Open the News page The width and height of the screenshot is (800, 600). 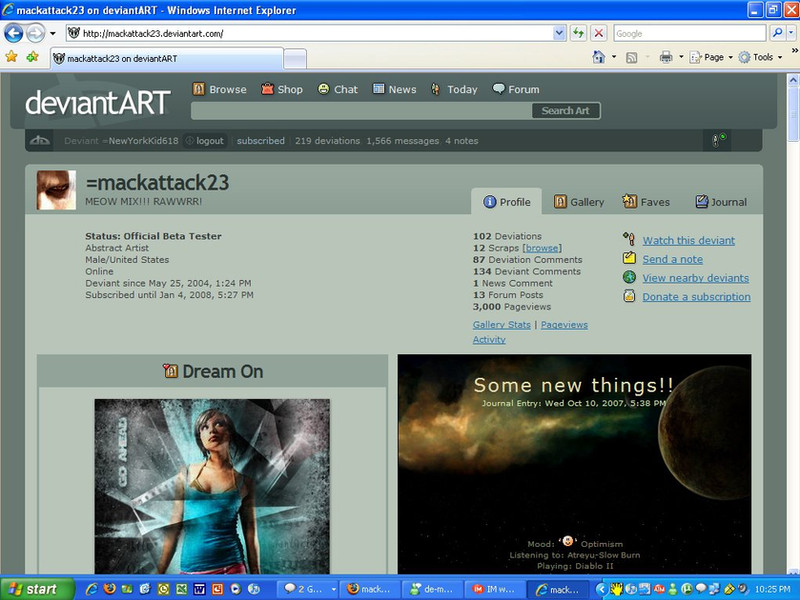click(394, 89)
